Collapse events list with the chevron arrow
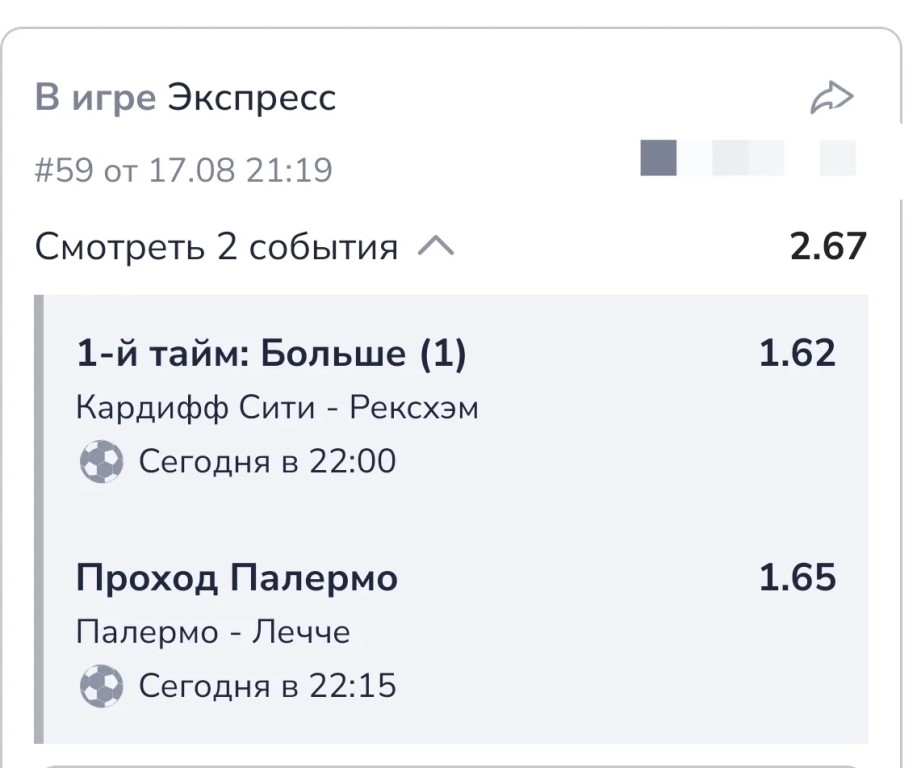 (x=435, y=246)
